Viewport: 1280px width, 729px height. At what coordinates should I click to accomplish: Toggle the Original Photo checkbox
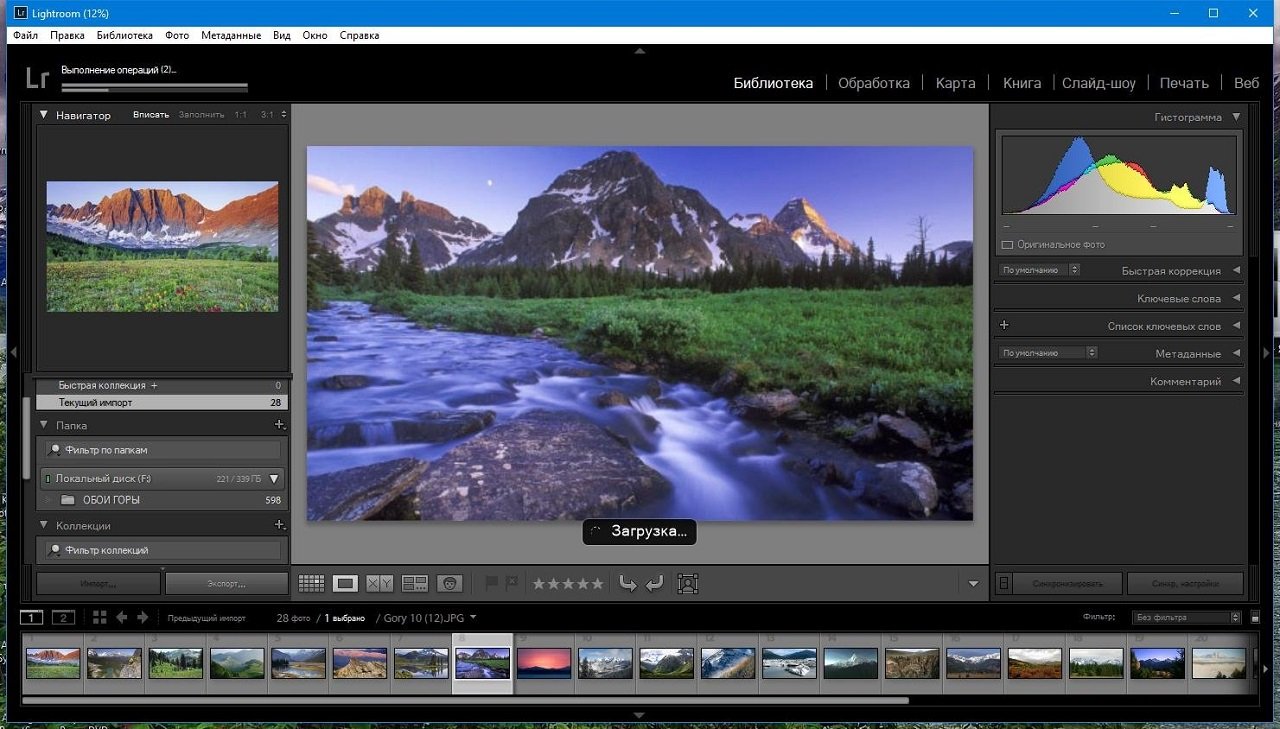point(1007,245)
